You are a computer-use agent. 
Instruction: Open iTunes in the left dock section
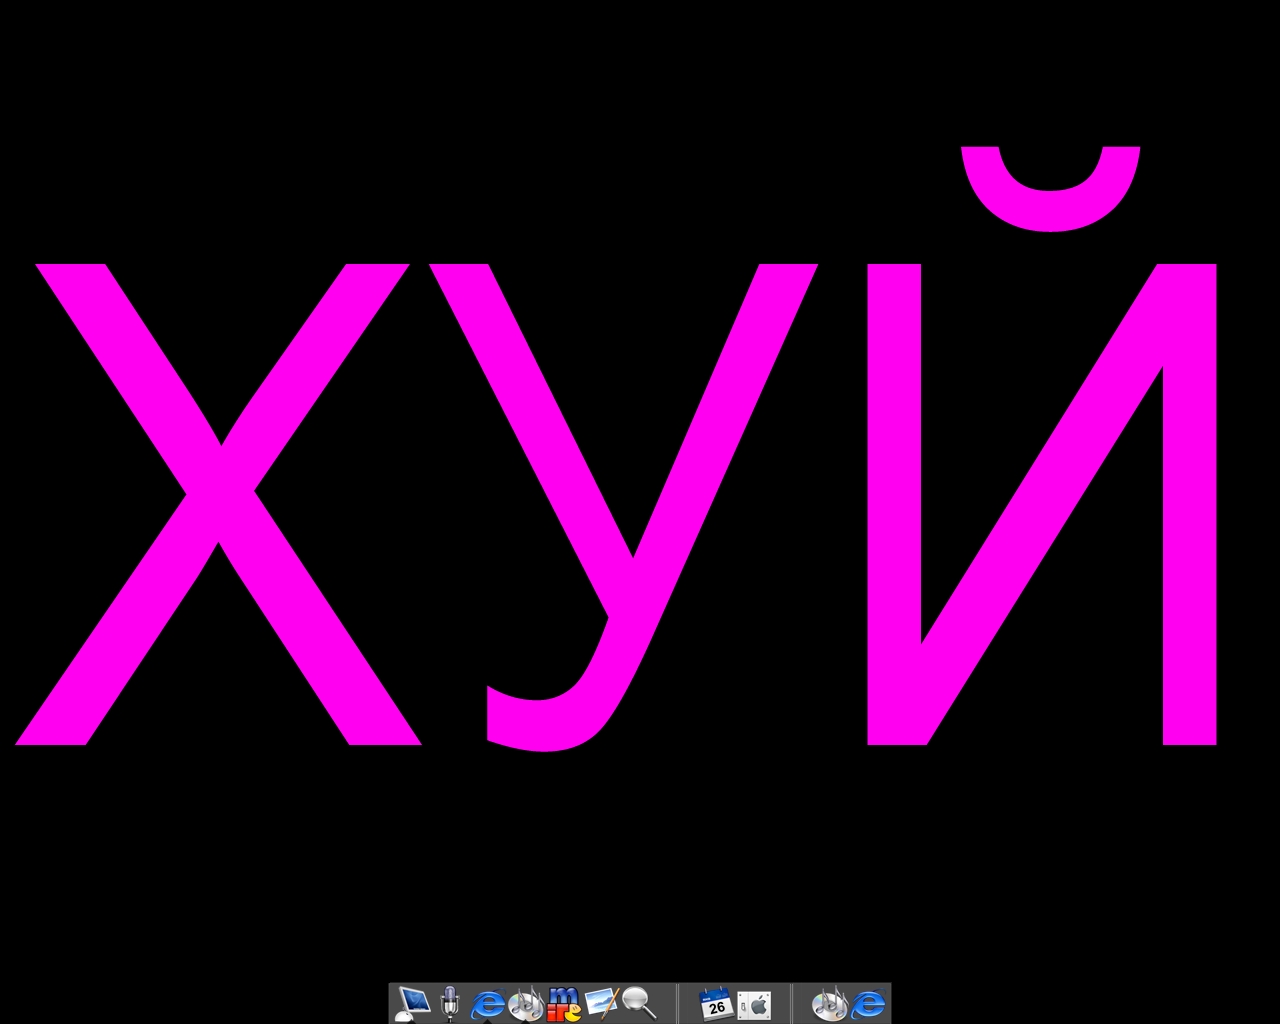(x=525, y=1002)
